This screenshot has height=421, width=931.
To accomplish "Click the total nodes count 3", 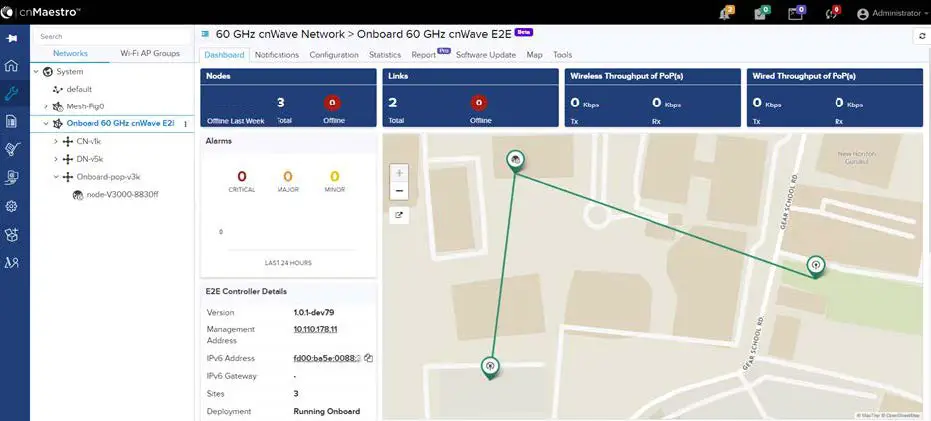I will tap(280, 103).
